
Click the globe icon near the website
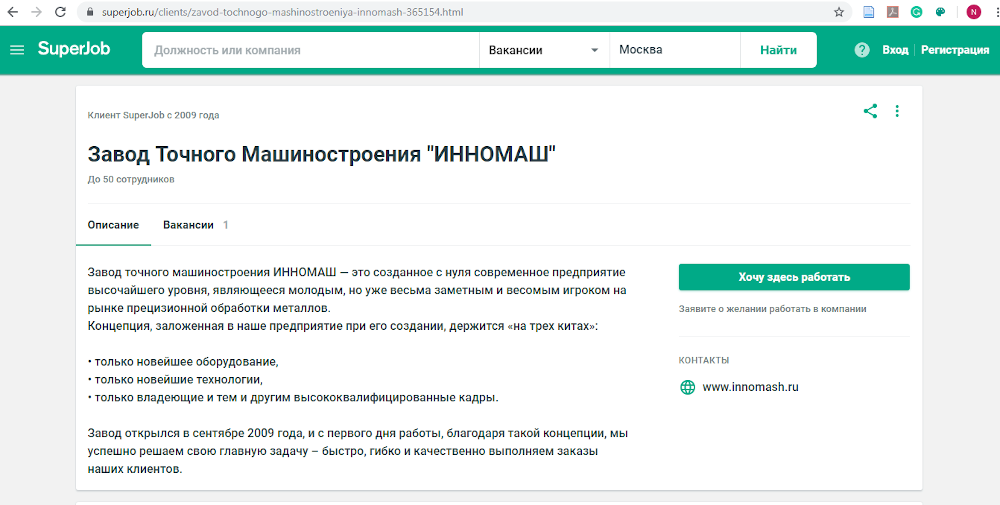(688, 387)
